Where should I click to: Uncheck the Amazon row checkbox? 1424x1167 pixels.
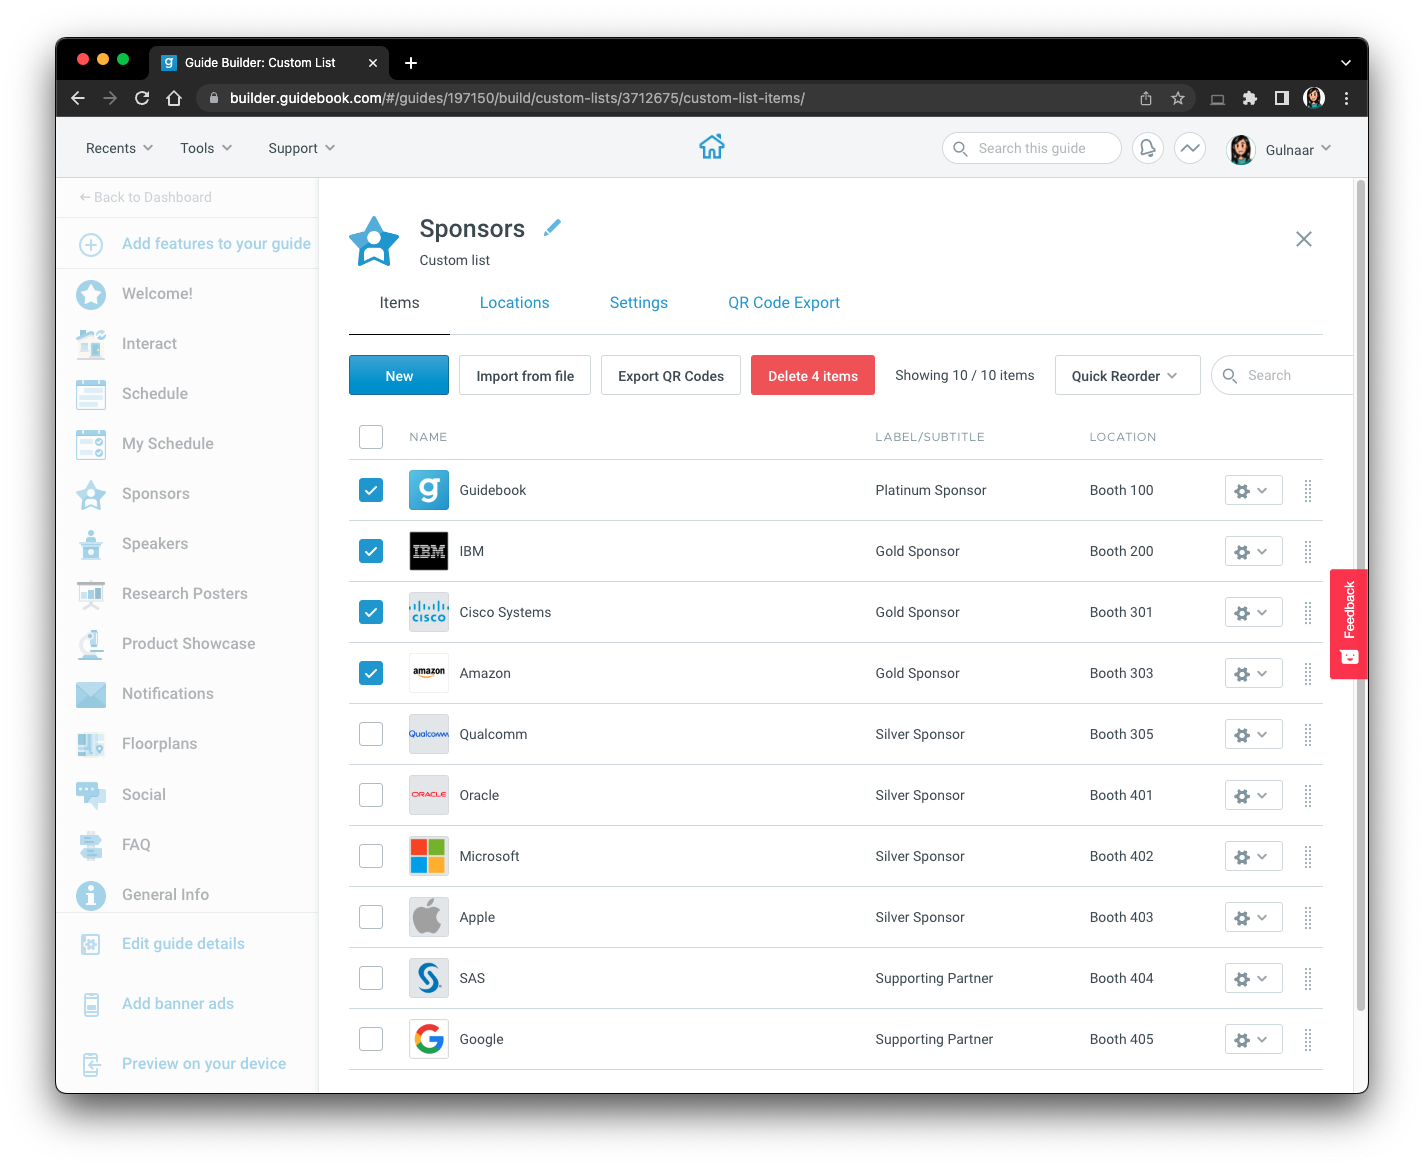371,673
